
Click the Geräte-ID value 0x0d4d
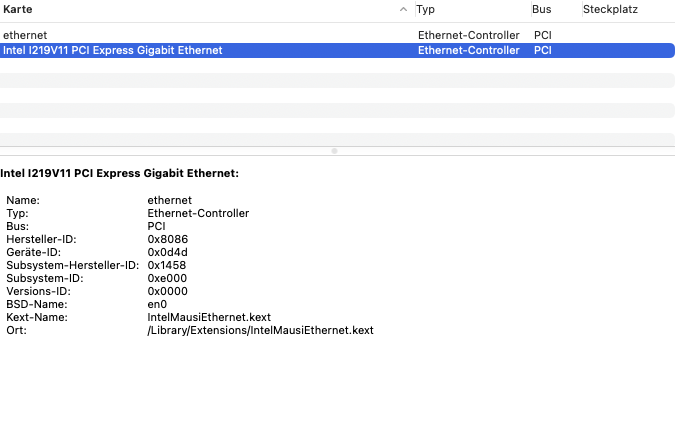(x=167, y=252)
